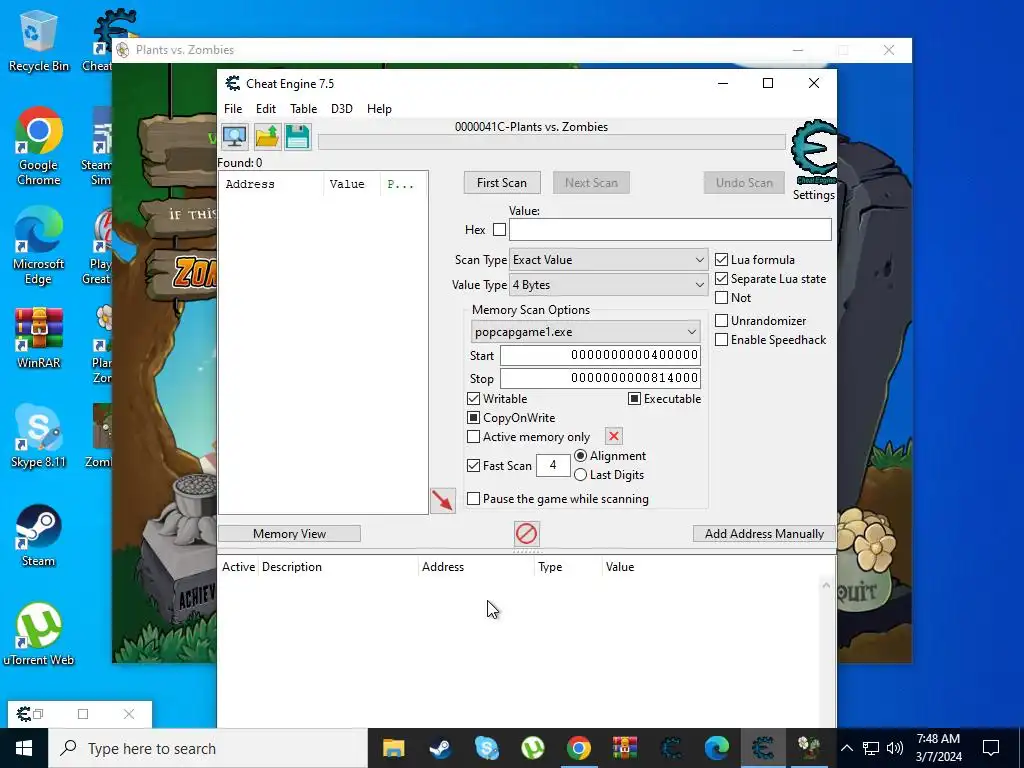Open the popcapgame1.exe module dropdown
The width and height of the screenshot is (1024, 768).
coord(585,332)
